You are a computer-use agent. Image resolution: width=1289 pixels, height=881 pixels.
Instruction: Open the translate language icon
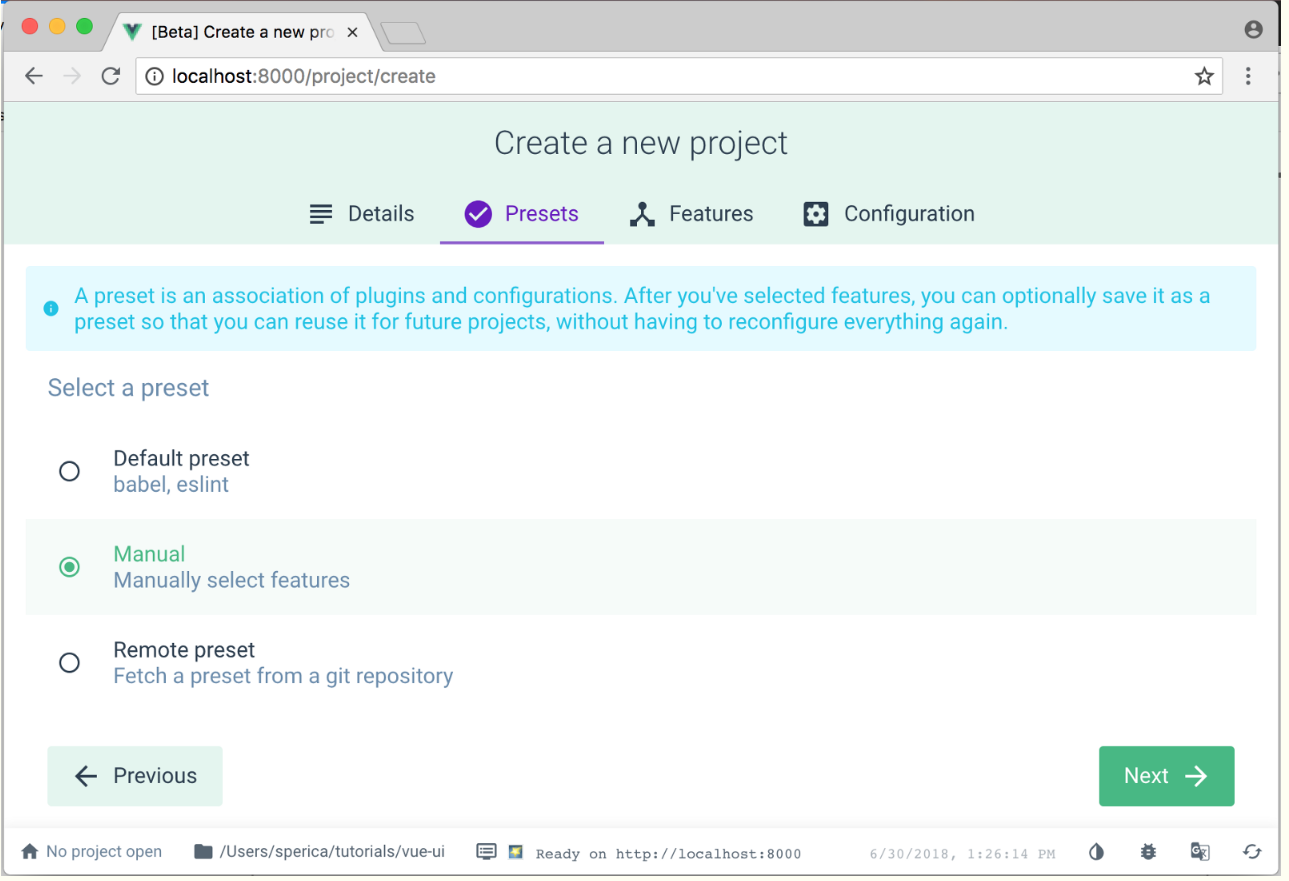[x=1200, y=852]
